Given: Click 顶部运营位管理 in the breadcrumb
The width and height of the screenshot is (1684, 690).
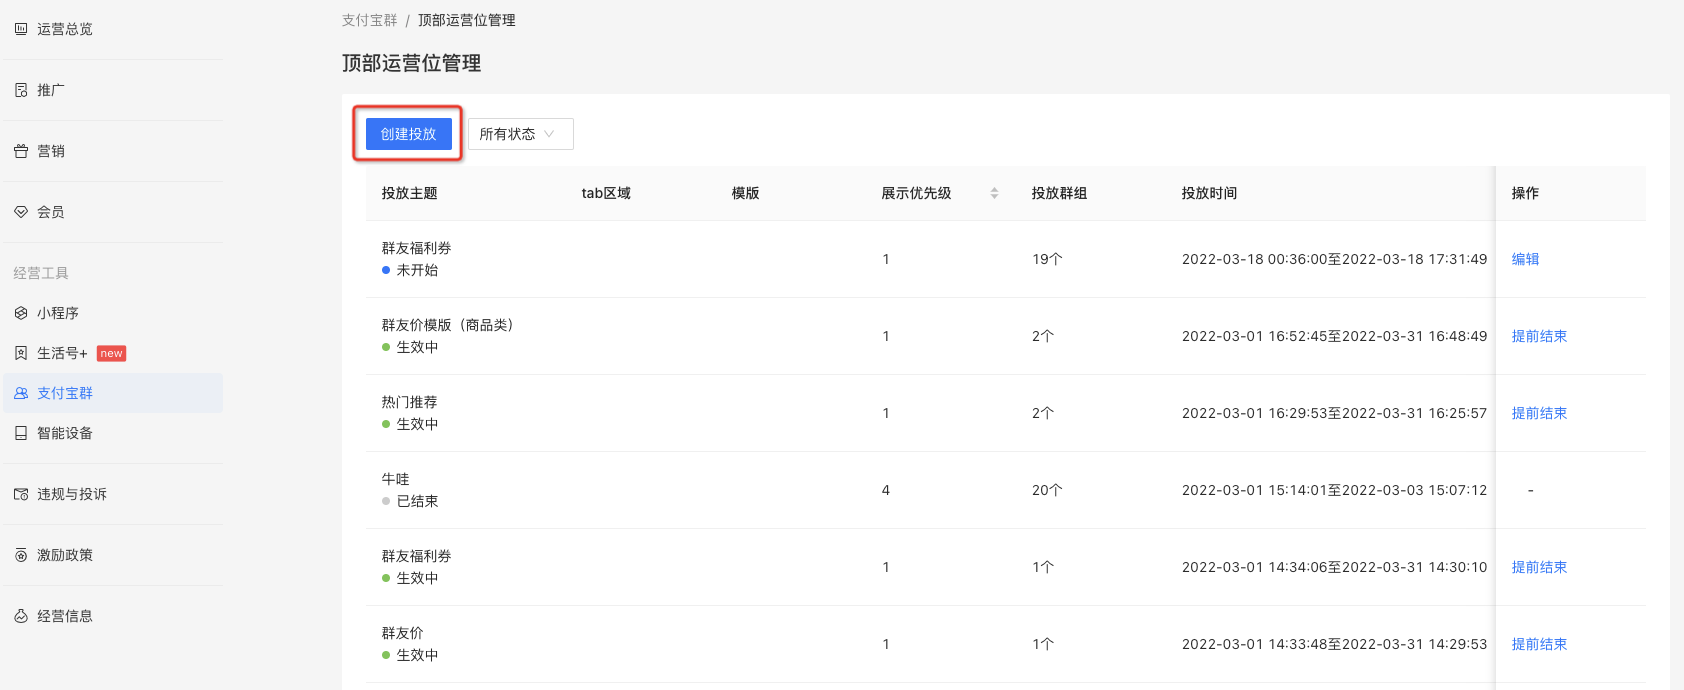Looking at the screenshot, I should [466, 20].
